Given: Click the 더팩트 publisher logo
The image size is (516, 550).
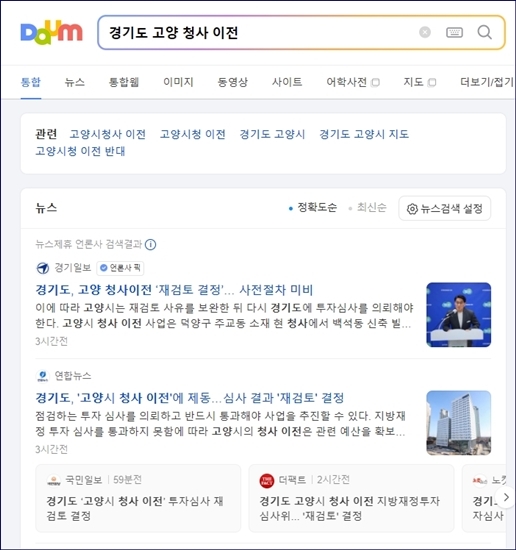Looking at the screenshot, I should [267, 480].
